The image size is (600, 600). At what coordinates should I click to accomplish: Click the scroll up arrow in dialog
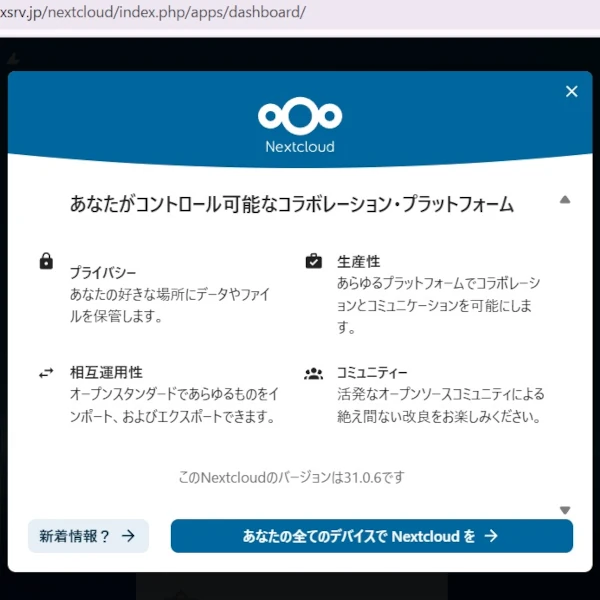tap(565, 200)
